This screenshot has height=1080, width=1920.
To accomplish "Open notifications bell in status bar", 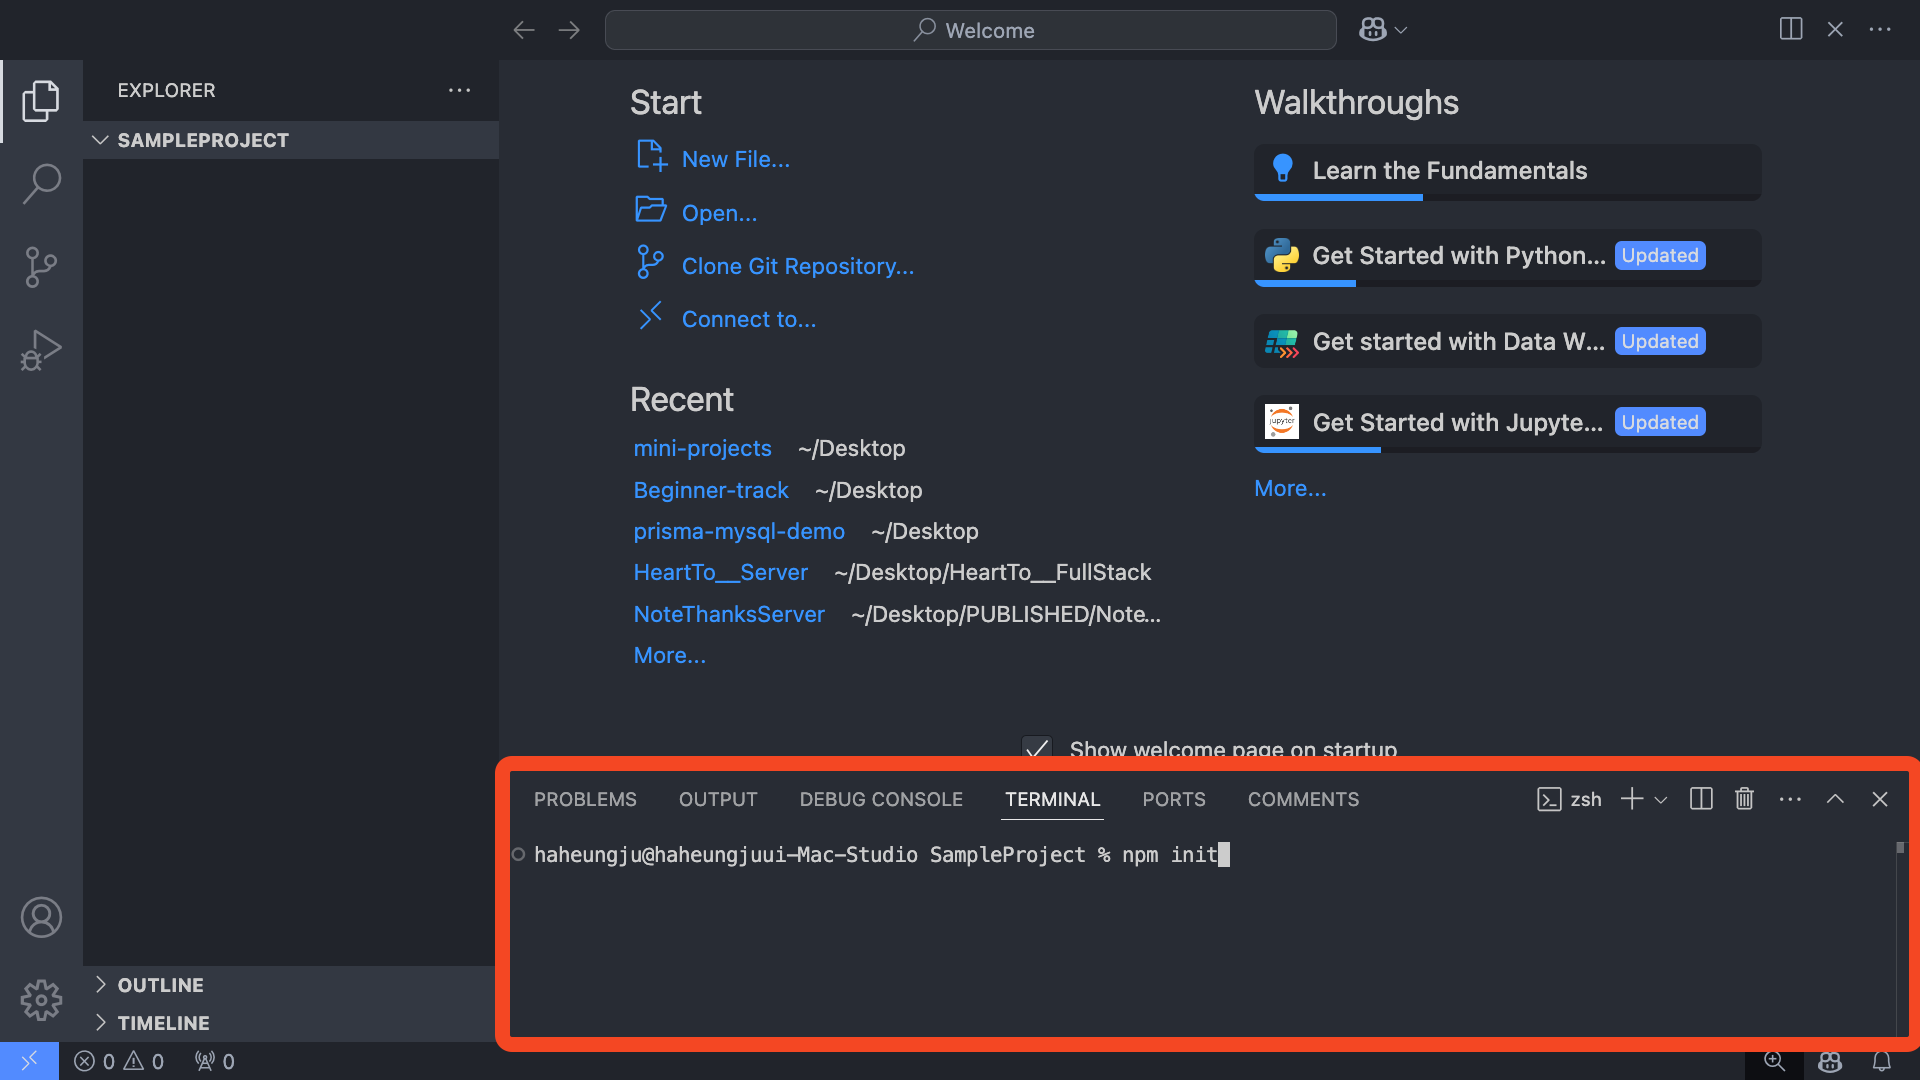I will click(1881, 1061).
